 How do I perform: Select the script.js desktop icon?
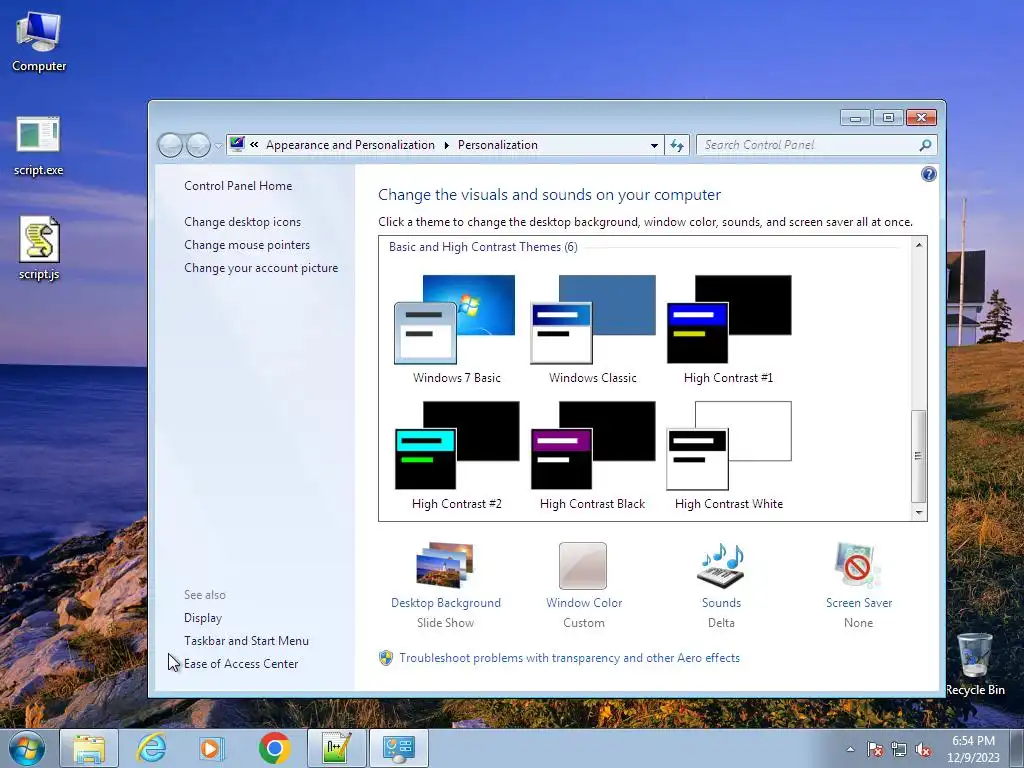39,248
